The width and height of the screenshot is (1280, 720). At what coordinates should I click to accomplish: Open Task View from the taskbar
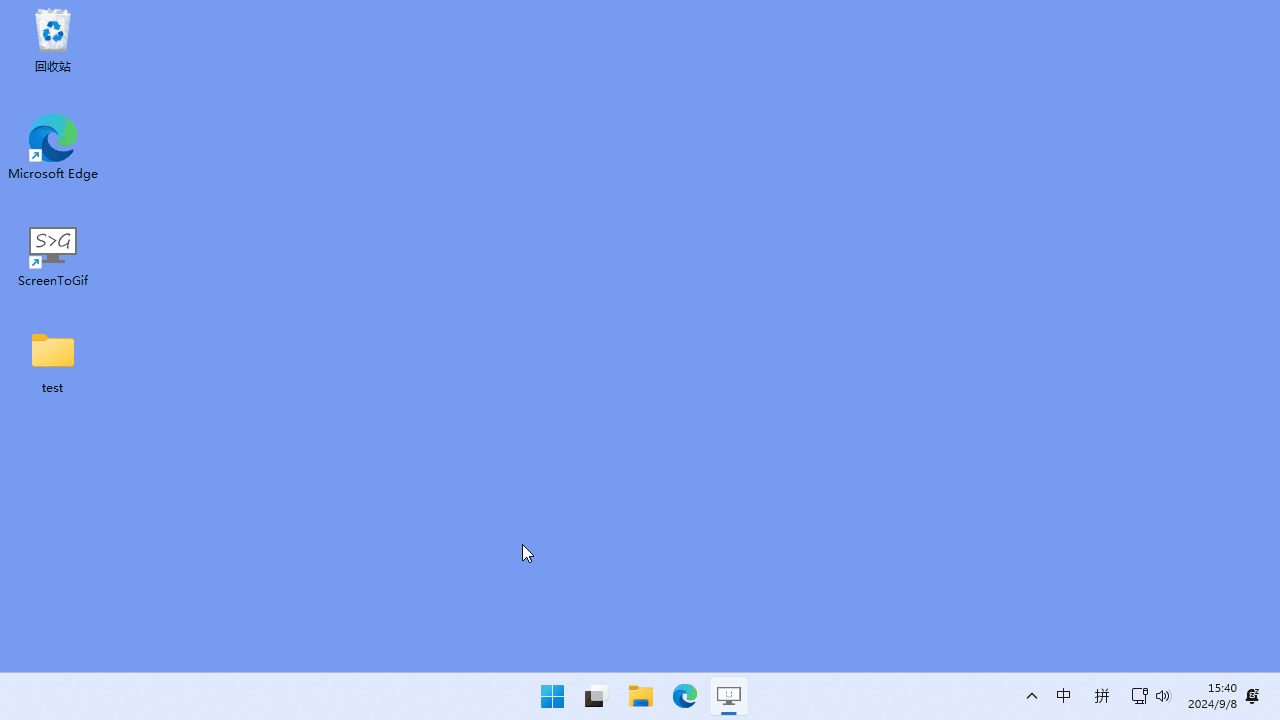click(597, 696)
